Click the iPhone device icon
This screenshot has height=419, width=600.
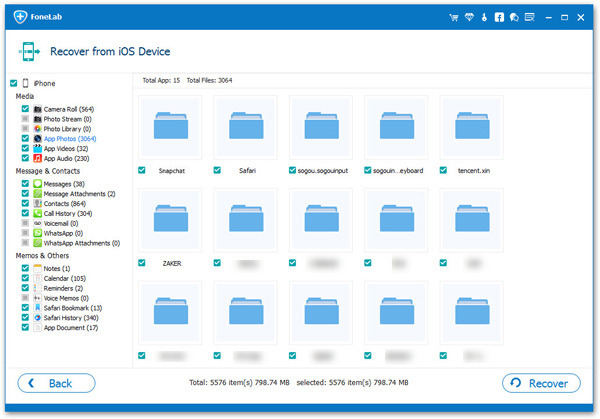[26, 83]
